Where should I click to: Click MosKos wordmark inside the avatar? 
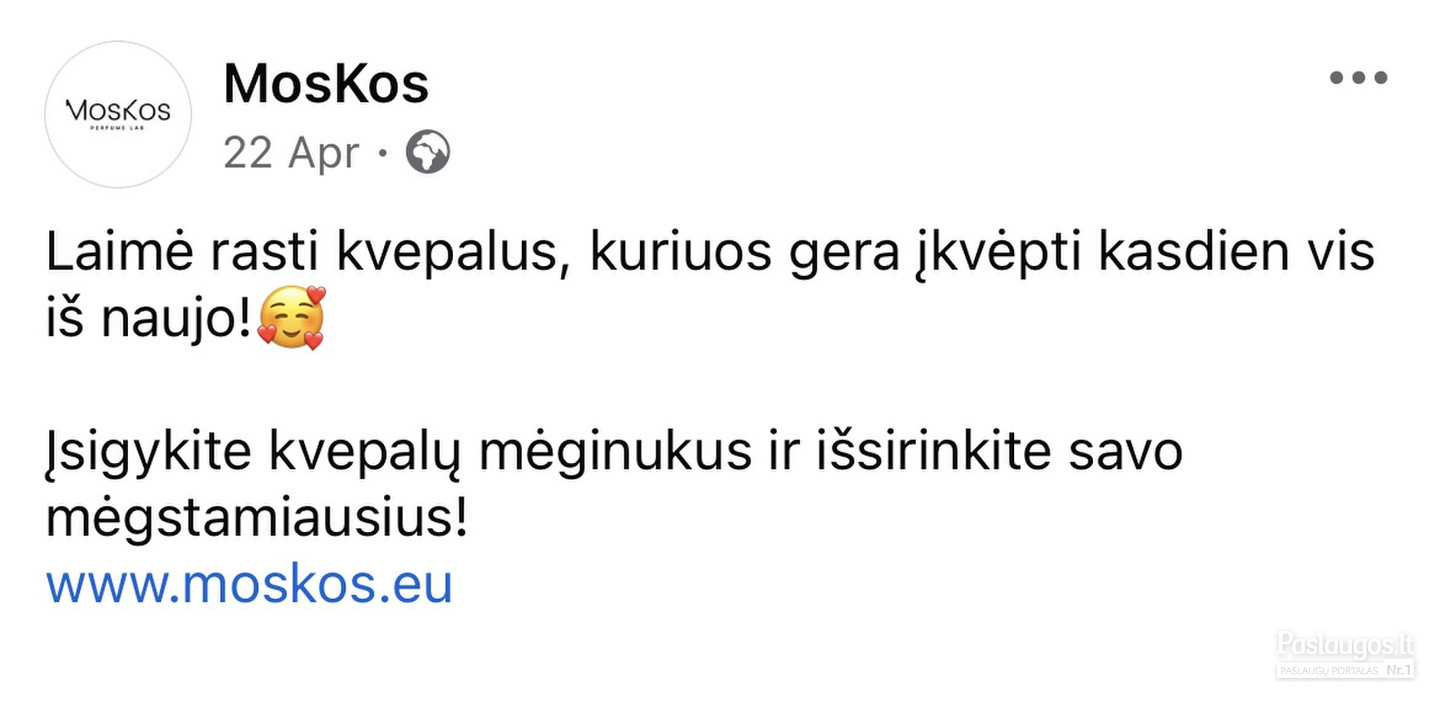(118, 110)
